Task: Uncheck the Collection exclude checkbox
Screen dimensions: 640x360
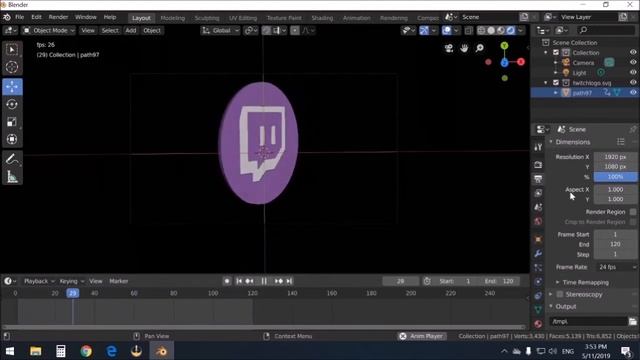Action: point(556,53)
